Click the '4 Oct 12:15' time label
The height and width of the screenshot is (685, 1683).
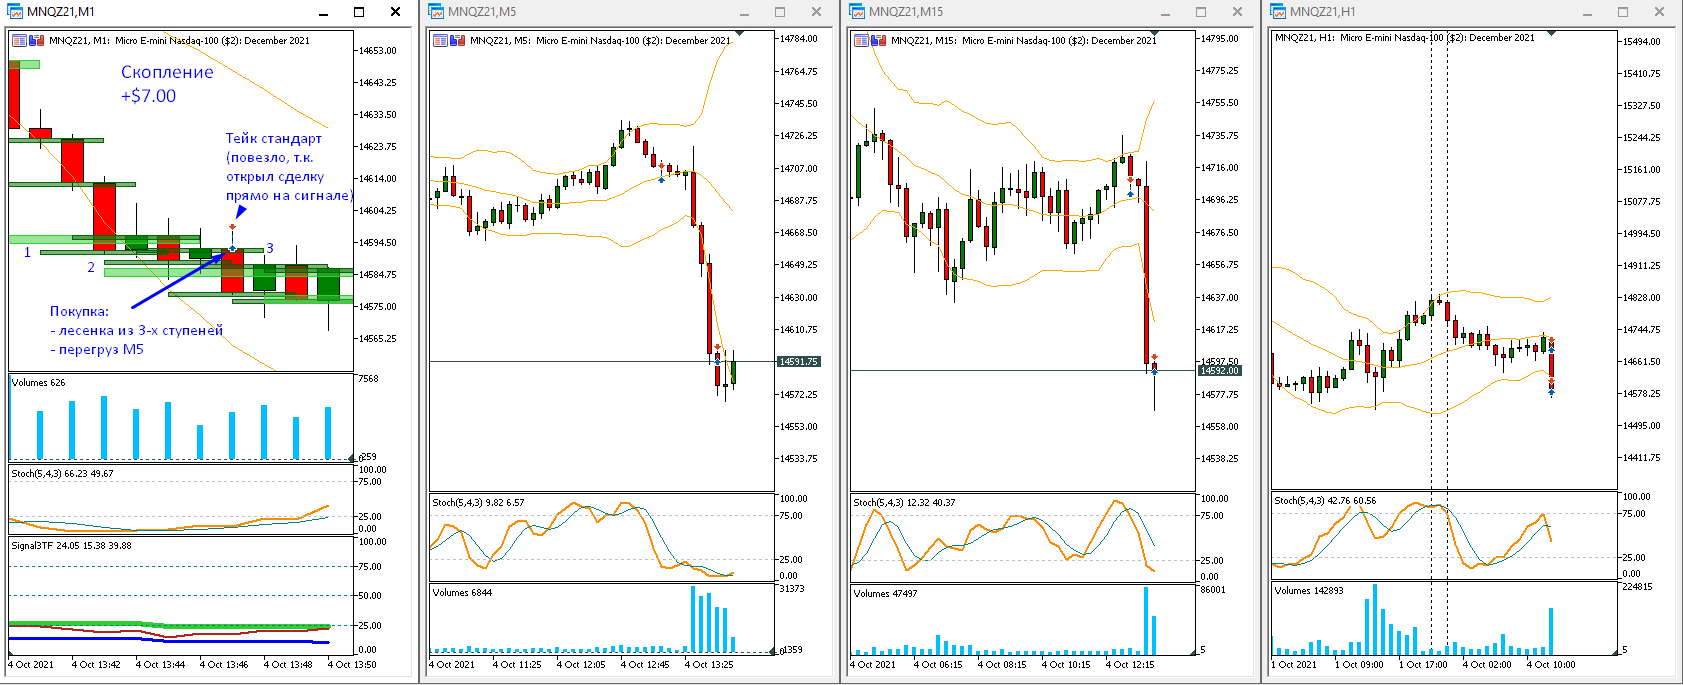click(1130, 664)
